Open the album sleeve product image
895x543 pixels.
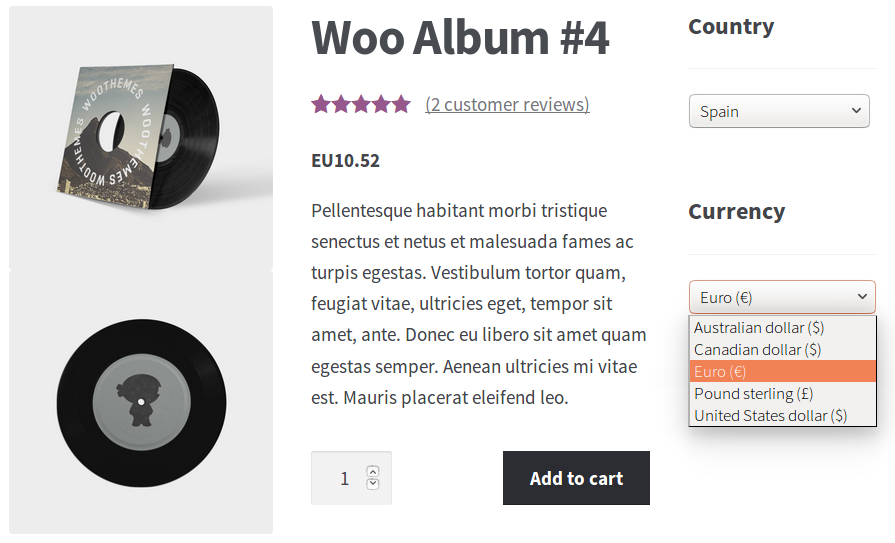pos(141,138)
